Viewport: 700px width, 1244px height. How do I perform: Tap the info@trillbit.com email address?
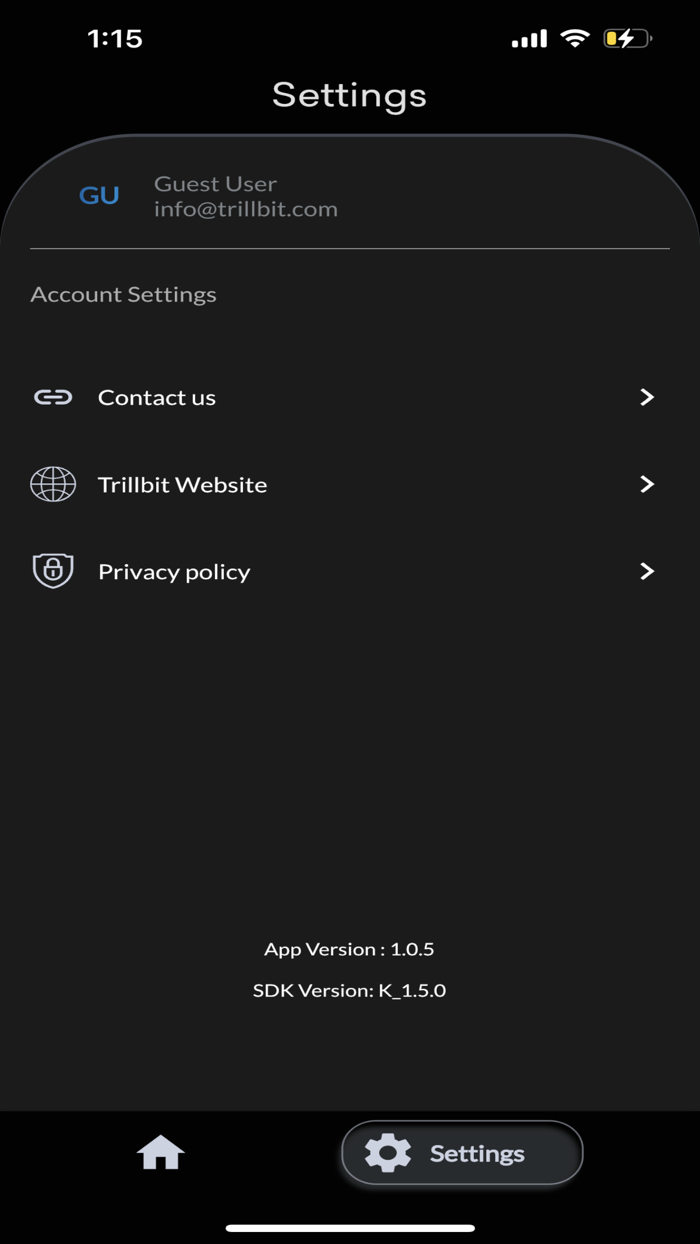click(246, 209)
